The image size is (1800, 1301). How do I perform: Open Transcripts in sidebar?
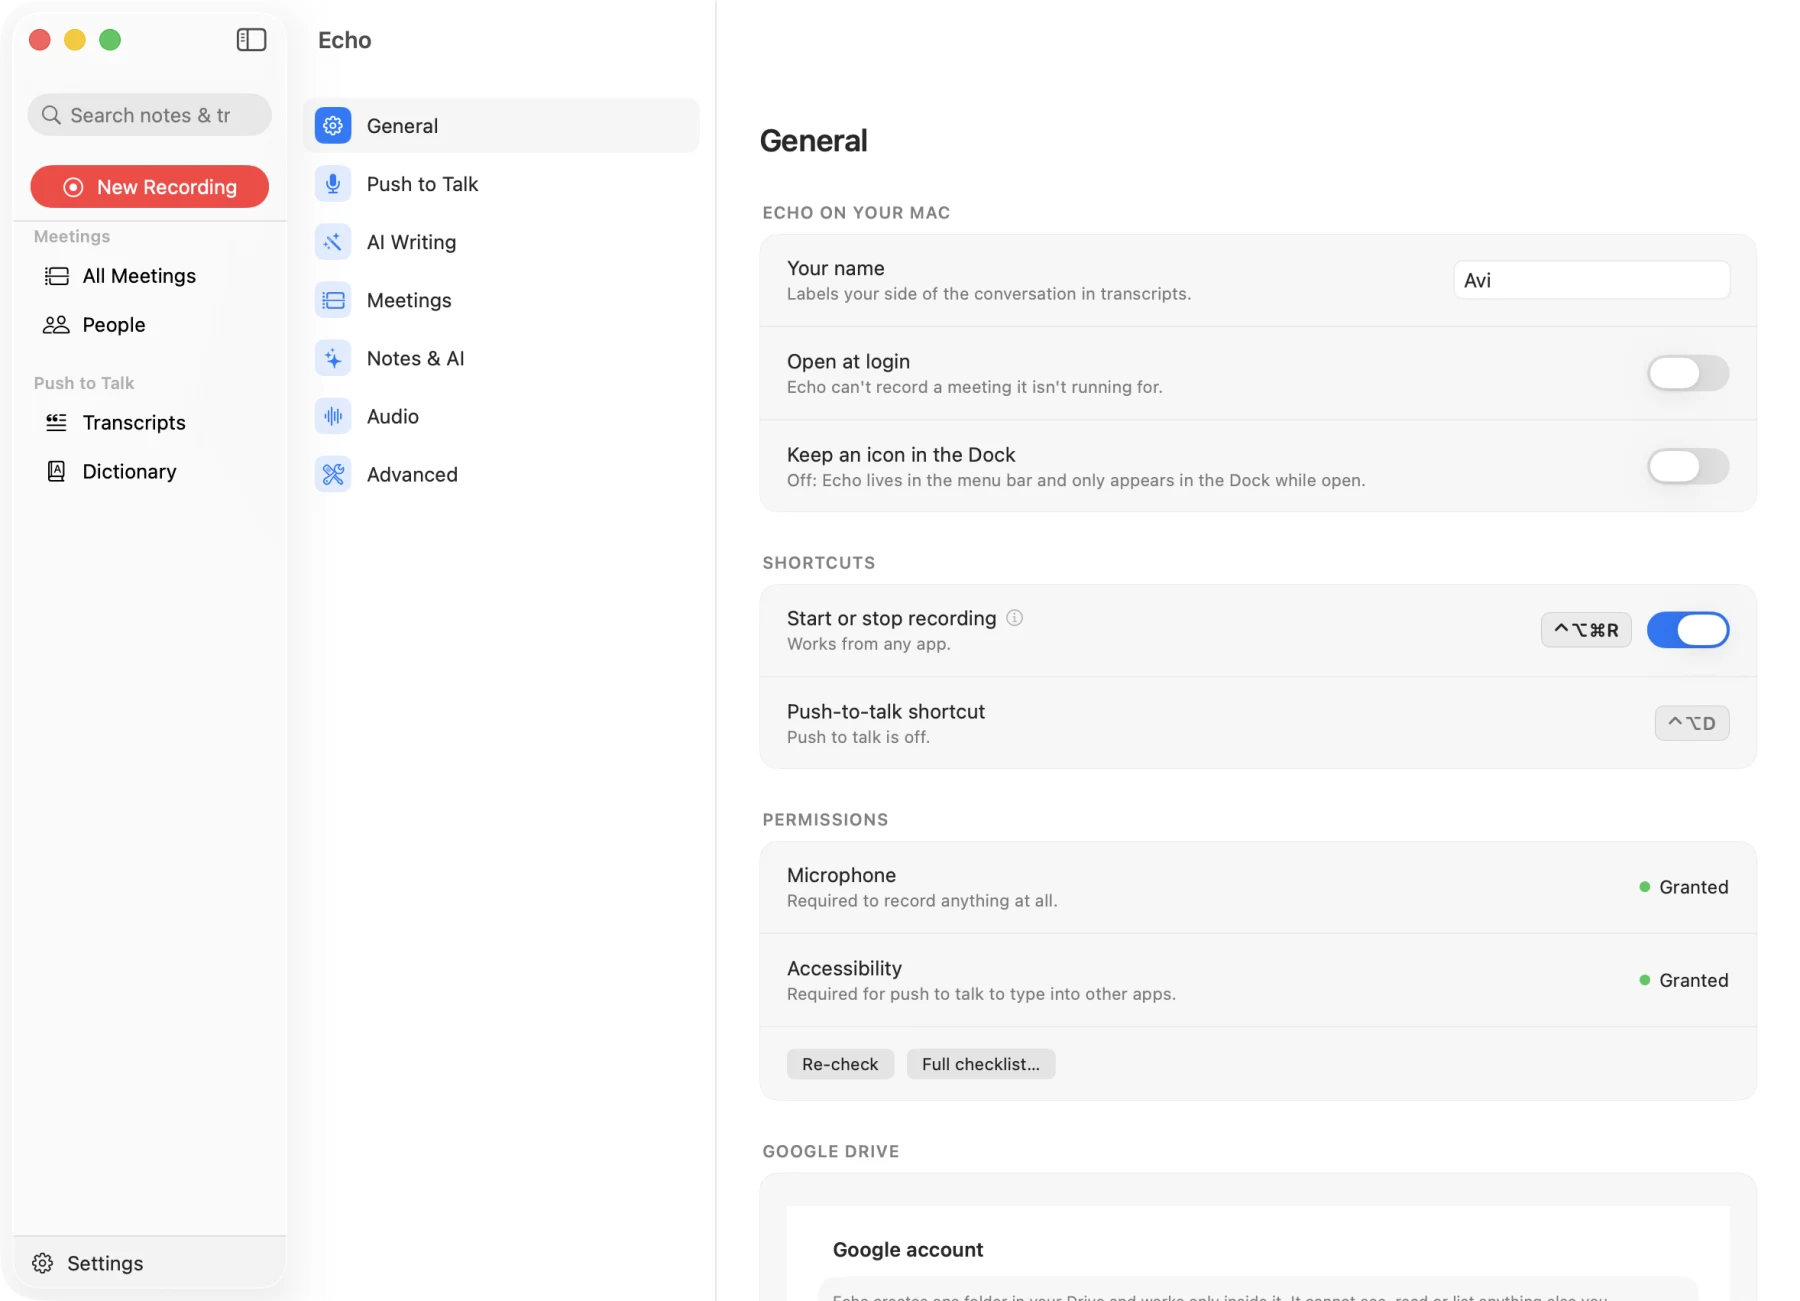(x=150, y=423)
